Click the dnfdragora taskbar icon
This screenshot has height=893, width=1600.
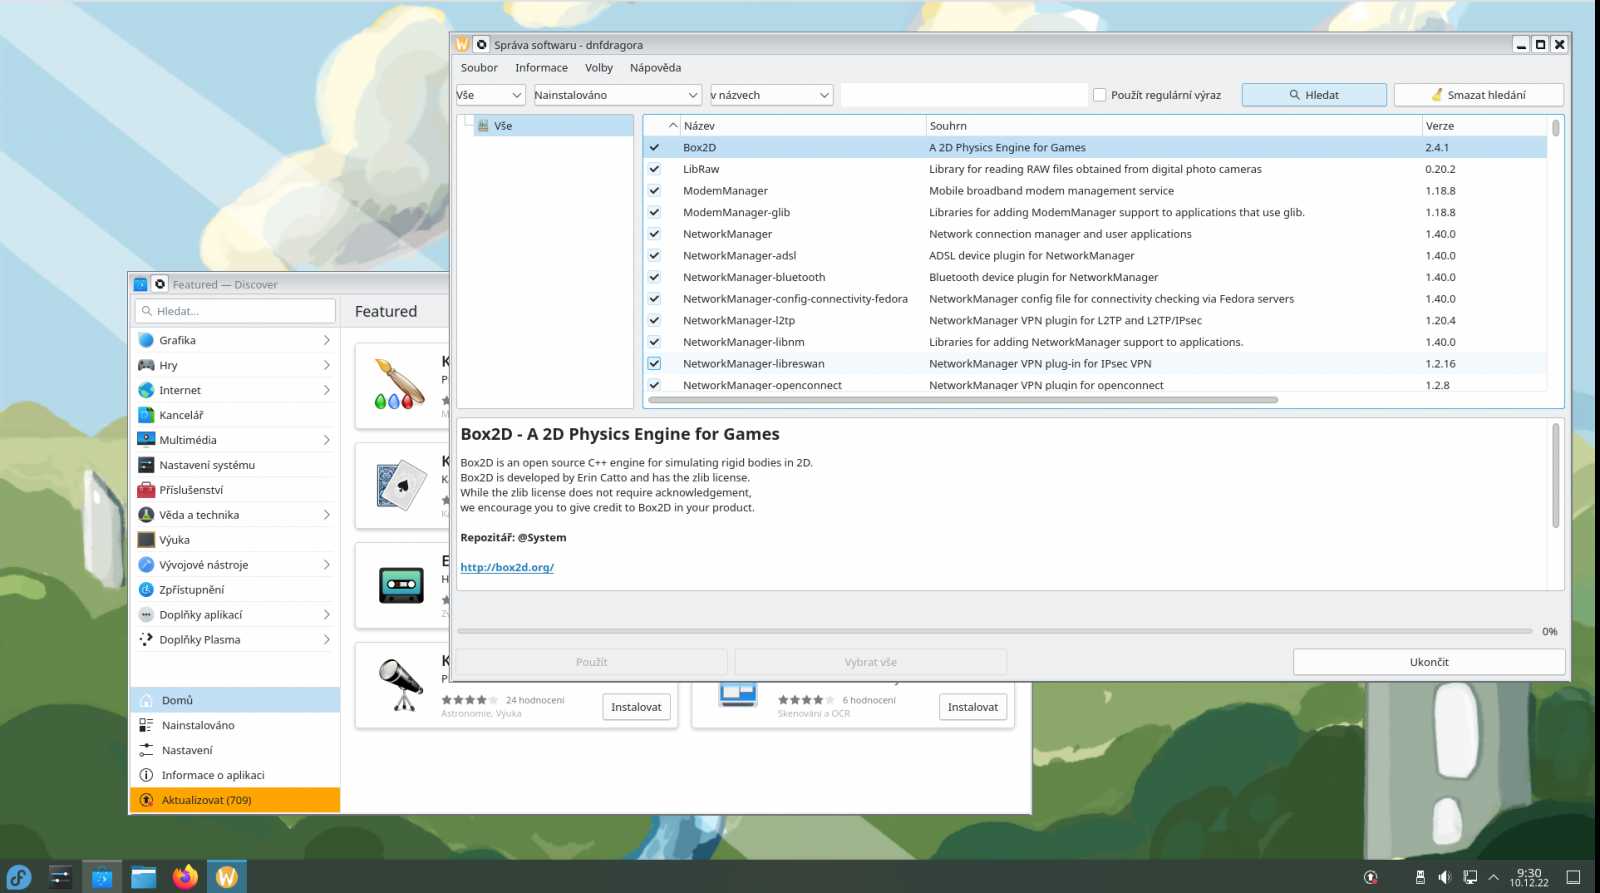pos(227,877)
